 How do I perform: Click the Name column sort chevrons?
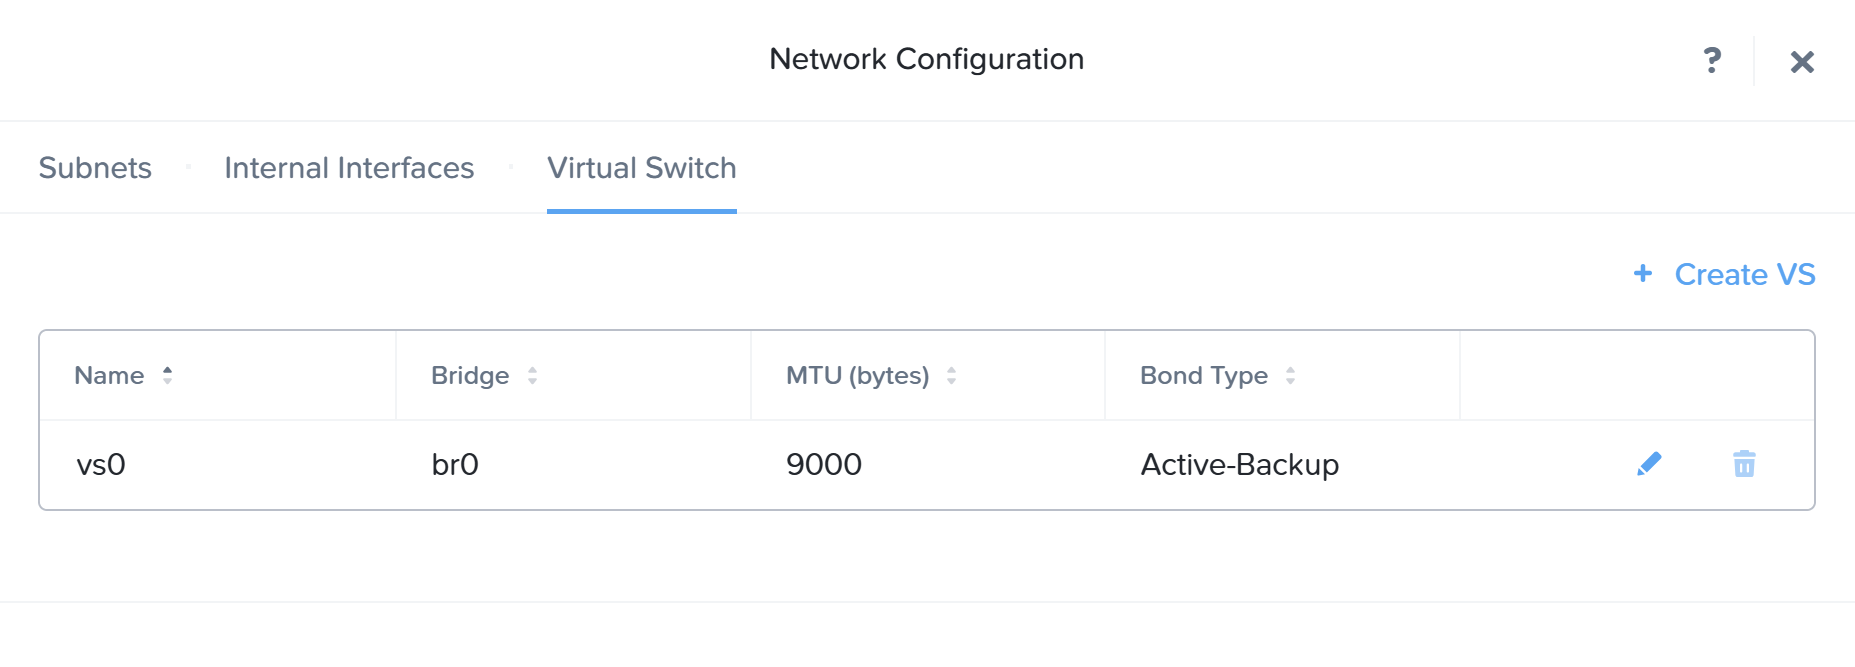pyautogui.click(x=168, y=375)
